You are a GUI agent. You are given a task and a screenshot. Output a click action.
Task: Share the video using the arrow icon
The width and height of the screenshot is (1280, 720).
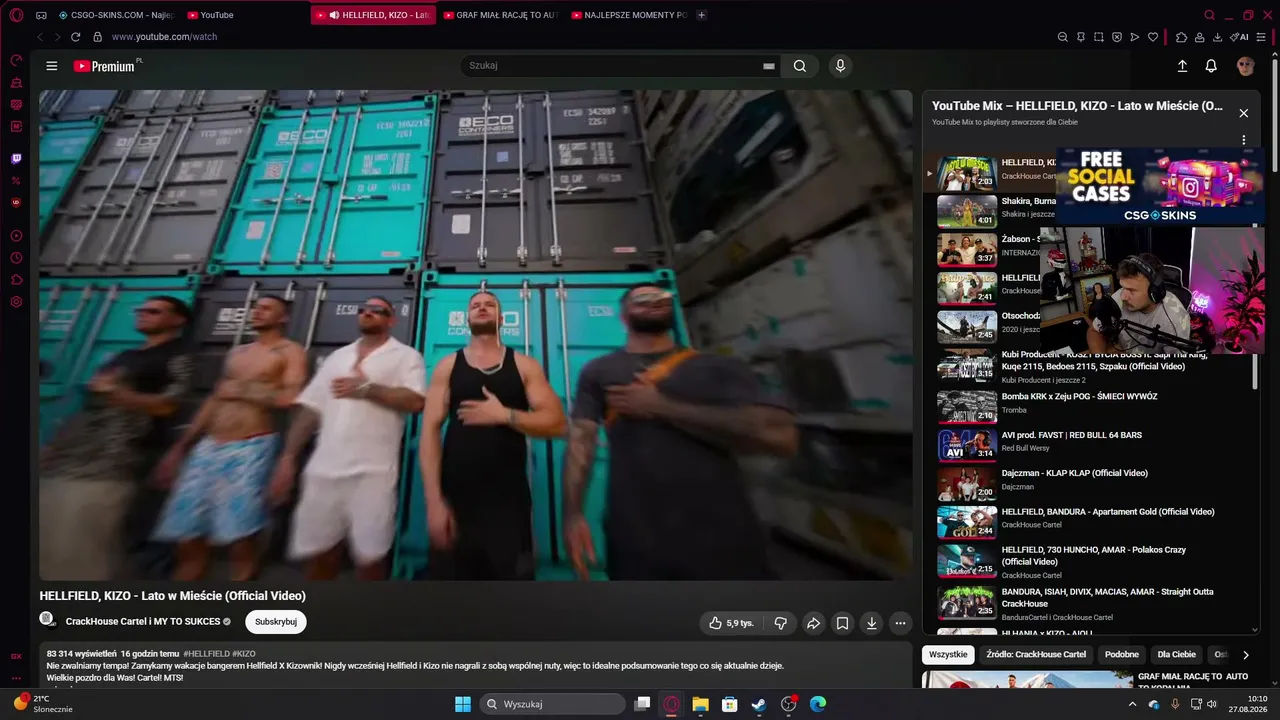813,623
